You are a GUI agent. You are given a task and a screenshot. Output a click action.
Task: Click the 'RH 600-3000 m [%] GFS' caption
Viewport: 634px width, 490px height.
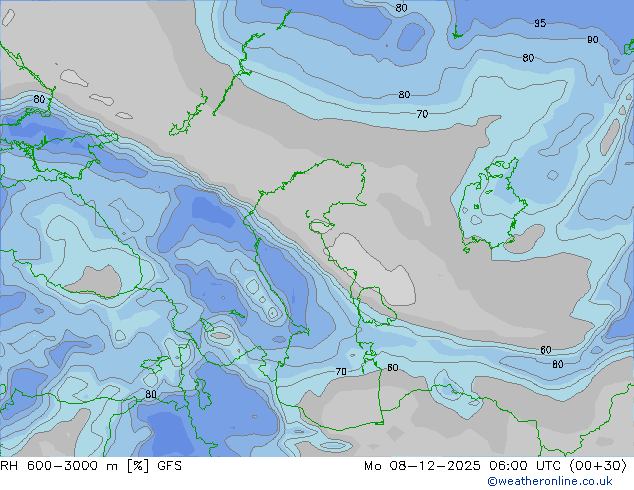point(91,466)
